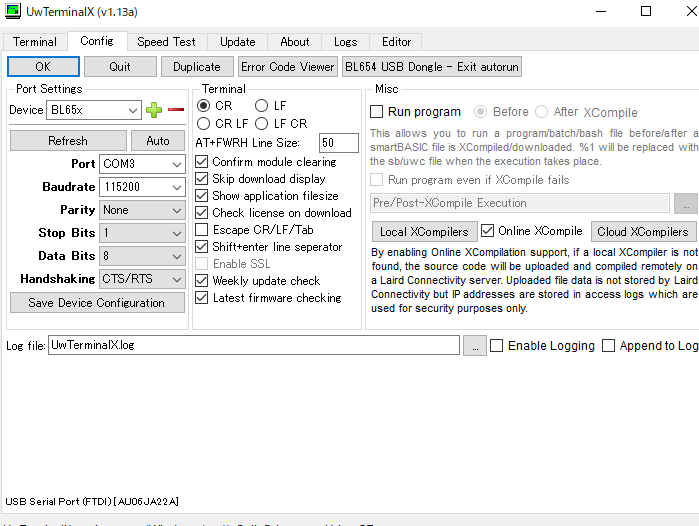The height and width of the screenshot is (526, 699).
Task: Click the Refresh ports button
Action: [68, 141]
